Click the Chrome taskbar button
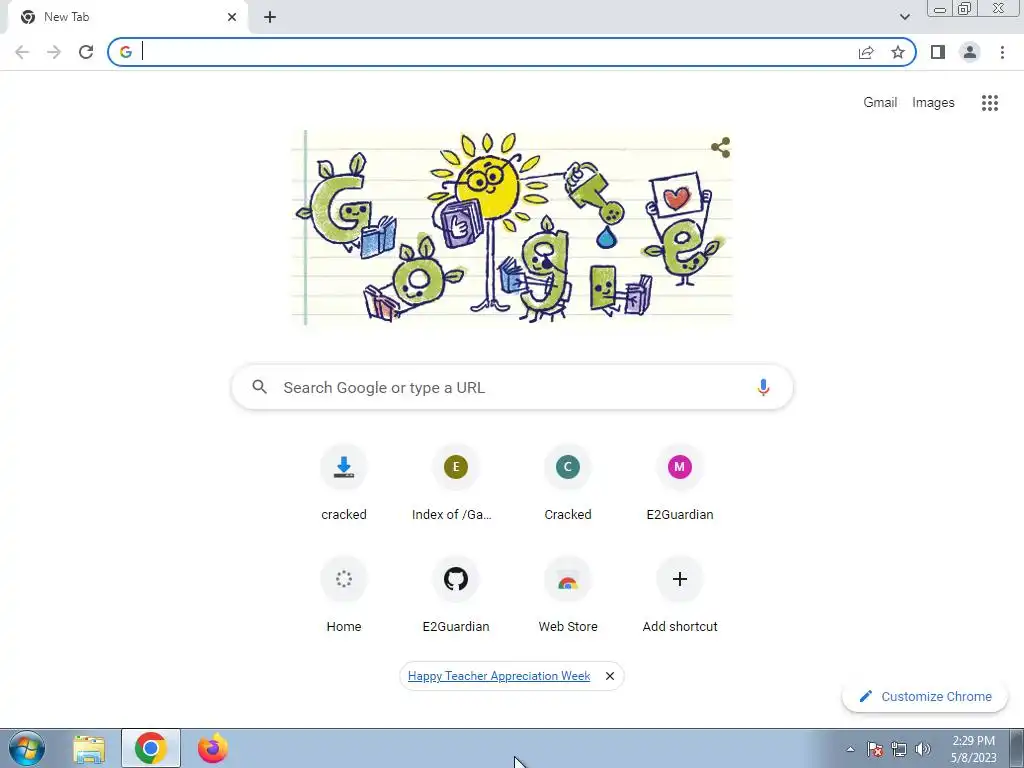The height and width of the screenshot is (768, 1024). pos(151,748)
